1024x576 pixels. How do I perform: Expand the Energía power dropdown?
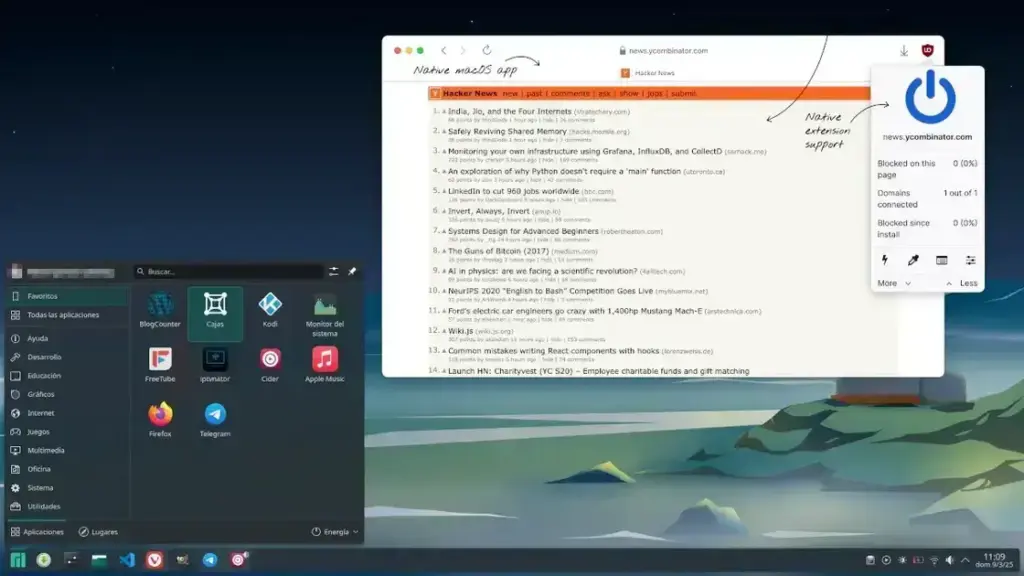pyautogui.click(x=335, y=532)
